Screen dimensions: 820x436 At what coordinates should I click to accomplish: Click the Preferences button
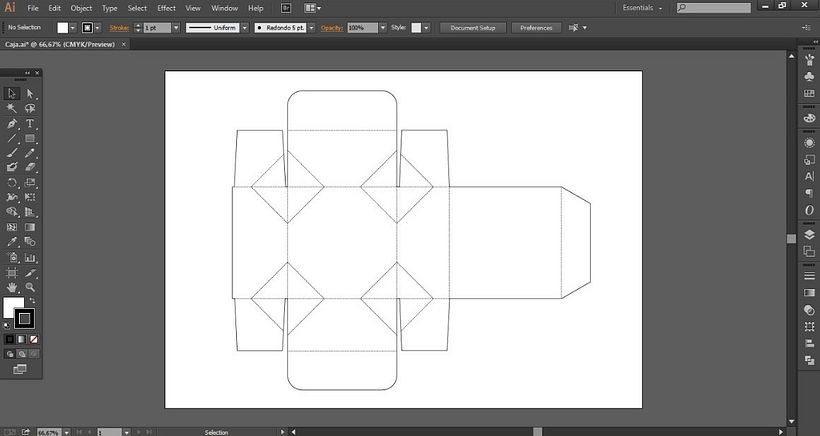click(x=536, y=28)
